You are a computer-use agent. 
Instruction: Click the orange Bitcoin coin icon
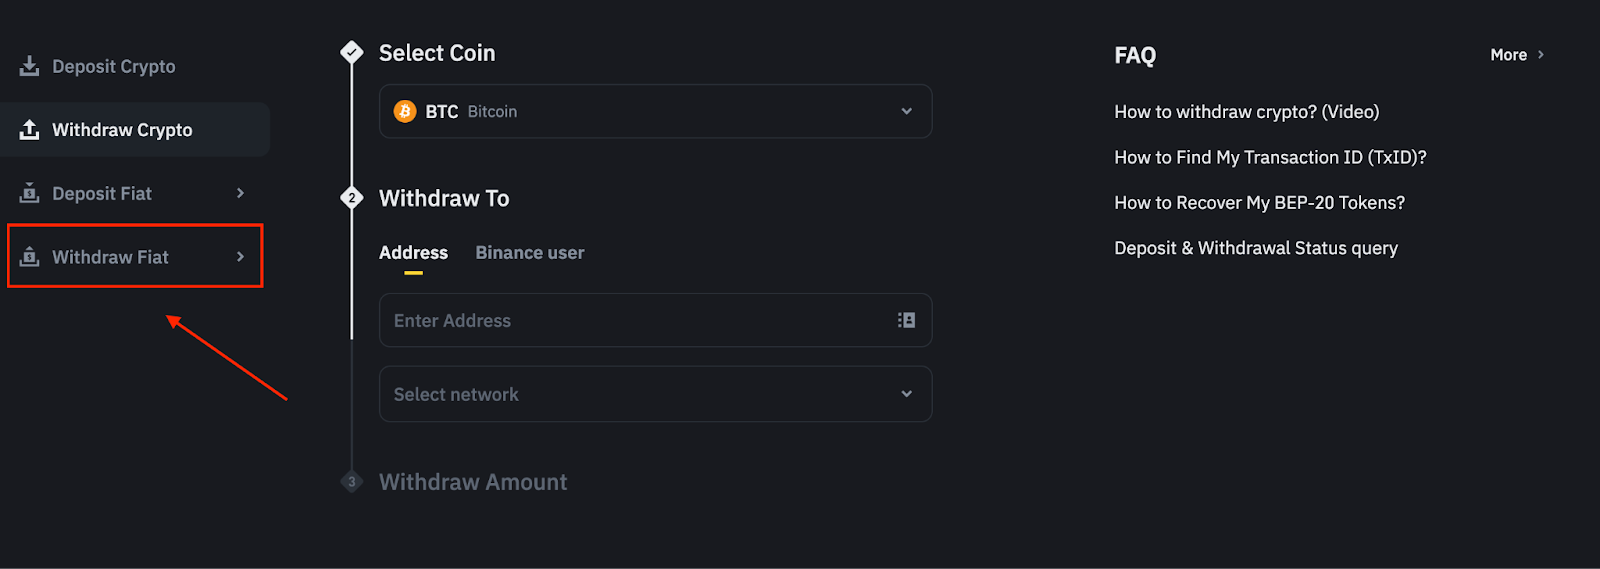pyautogui.click(x=405, y=111)
